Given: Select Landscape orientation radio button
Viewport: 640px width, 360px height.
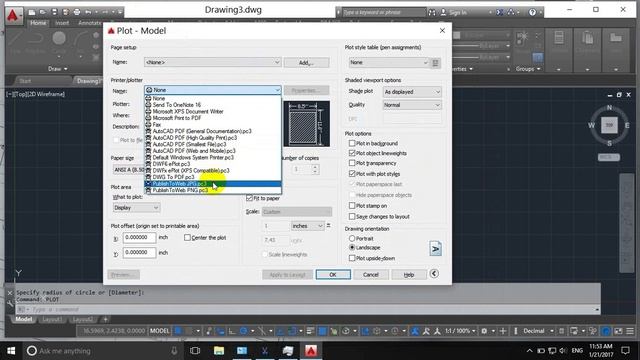Looking at the screenshot, I should pos(352,247).
